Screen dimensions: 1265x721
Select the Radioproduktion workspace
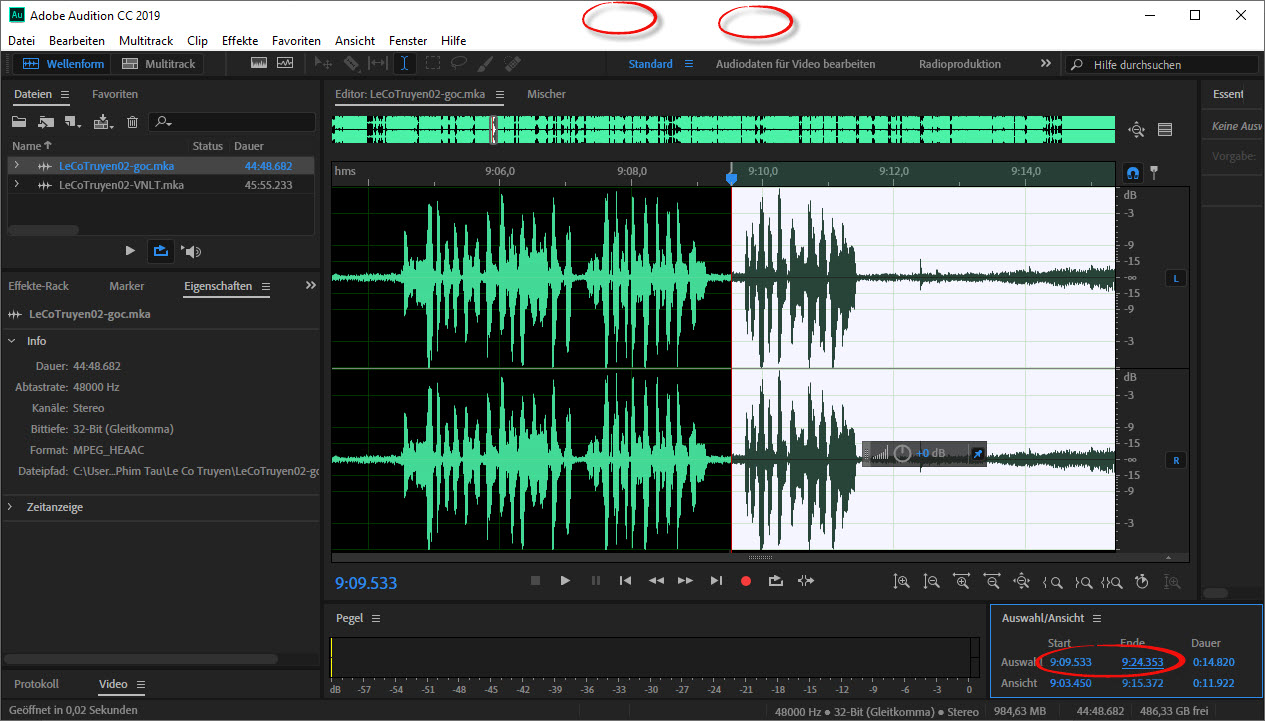(960, 64)
